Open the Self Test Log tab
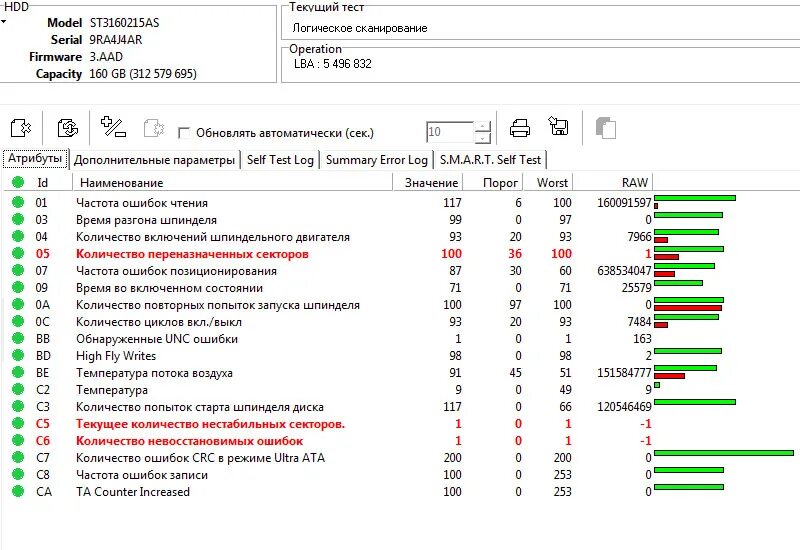800x550 pixels. point(280,160)
